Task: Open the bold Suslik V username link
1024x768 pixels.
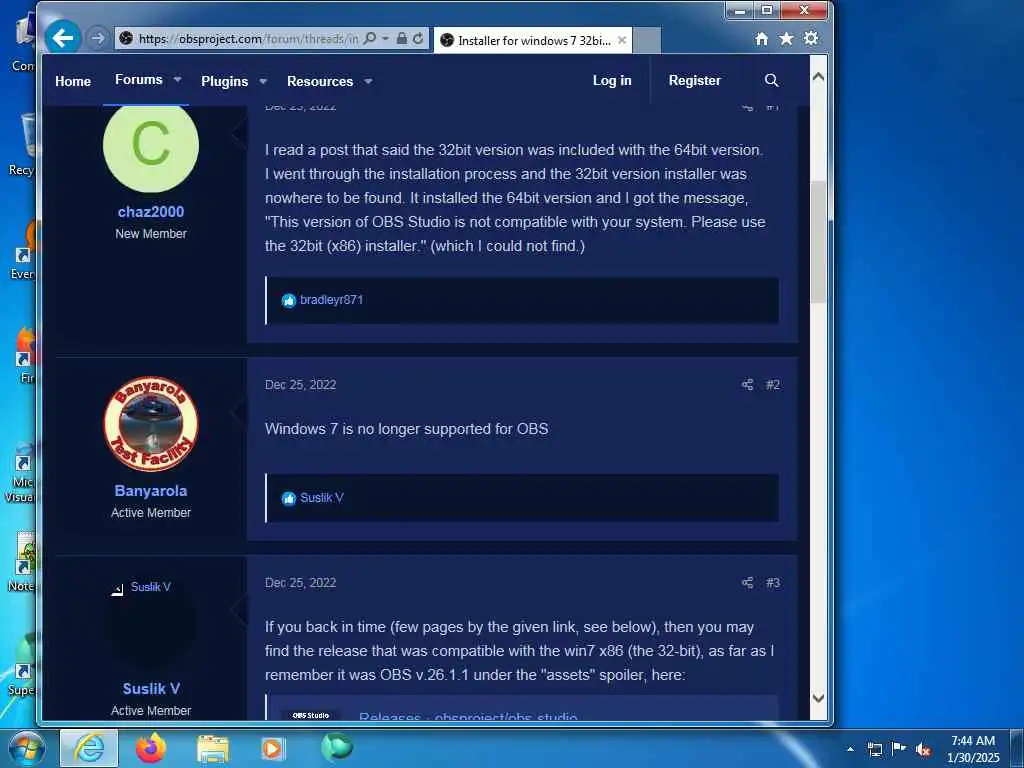Action: [151, 688]
